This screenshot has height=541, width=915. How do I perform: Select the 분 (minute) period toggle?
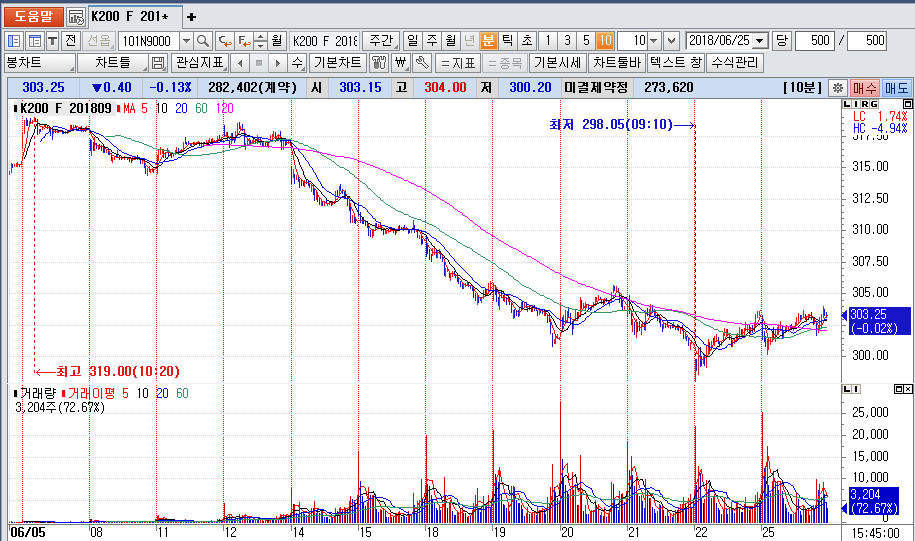[x=488, y=41]
